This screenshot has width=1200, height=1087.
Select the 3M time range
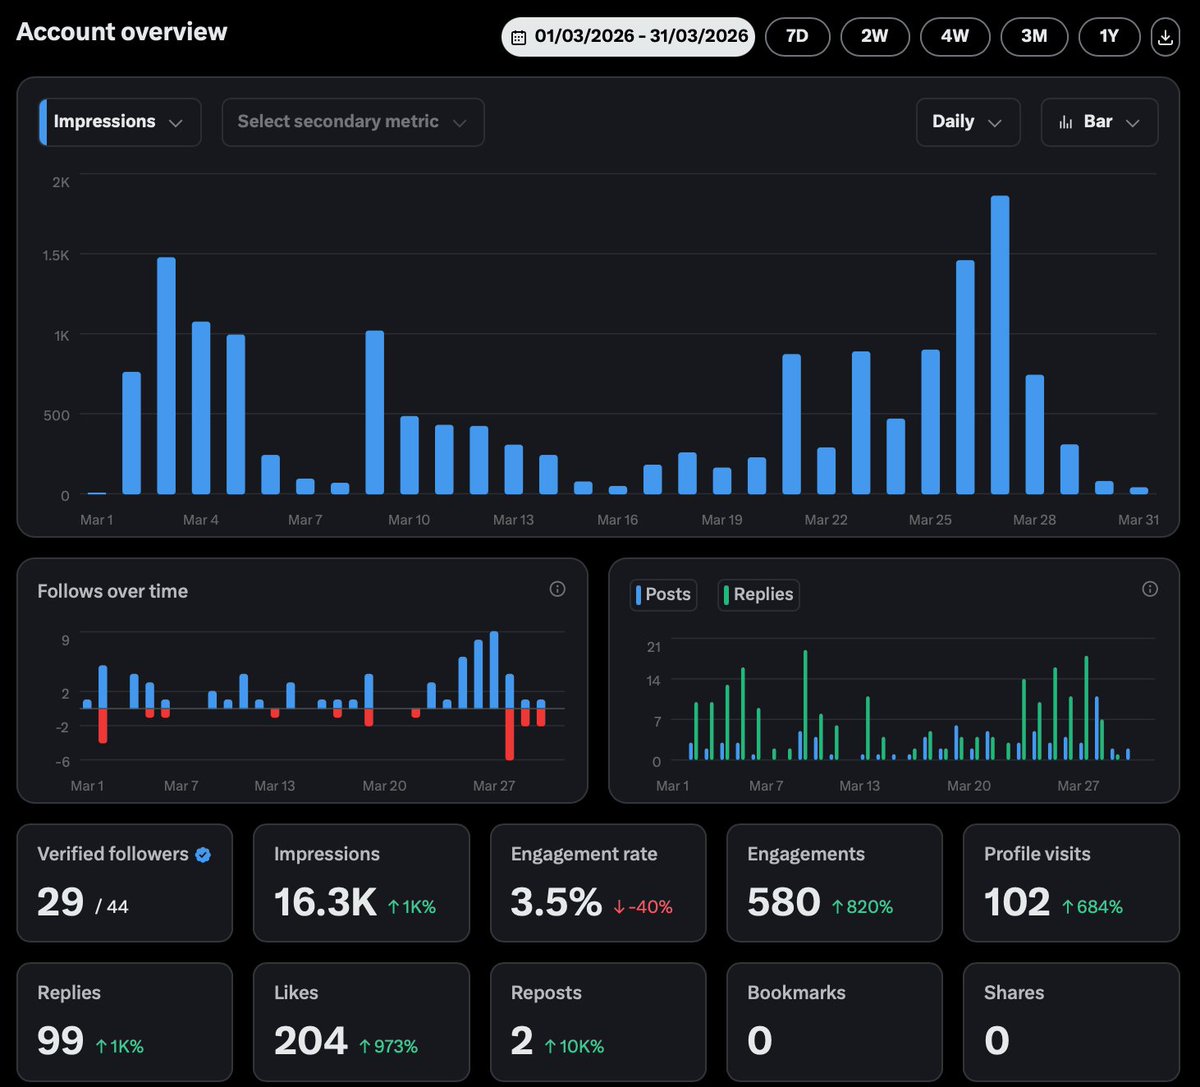coord(1034,37)
